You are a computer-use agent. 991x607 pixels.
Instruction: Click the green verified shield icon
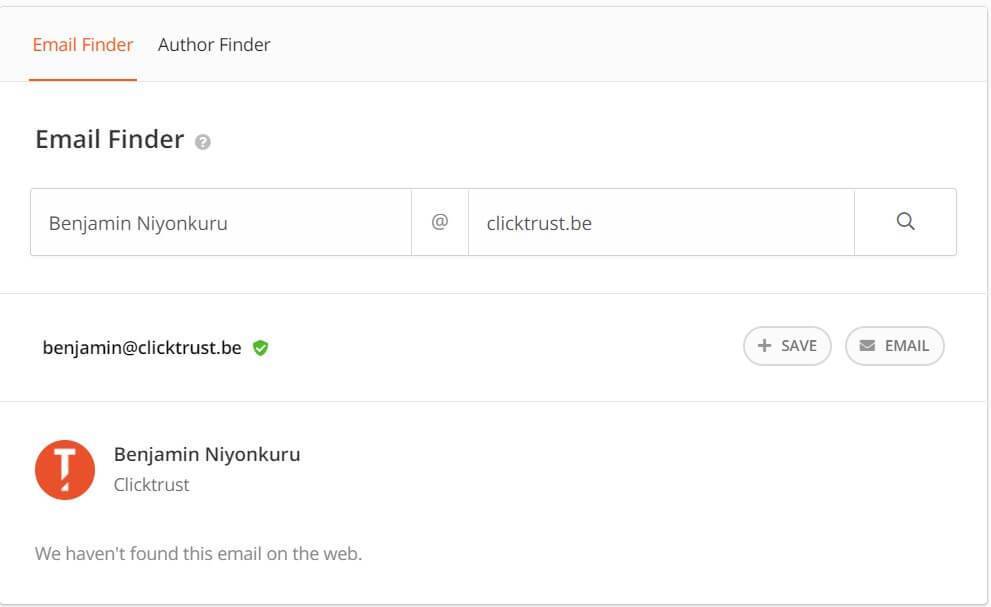coord(260,348)
